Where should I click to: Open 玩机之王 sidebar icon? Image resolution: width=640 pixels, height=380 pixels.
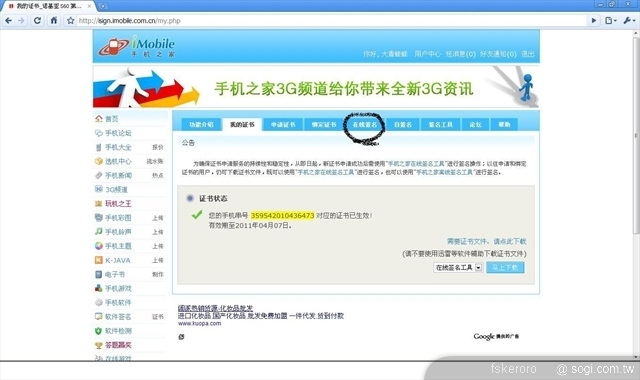(98, 204)
